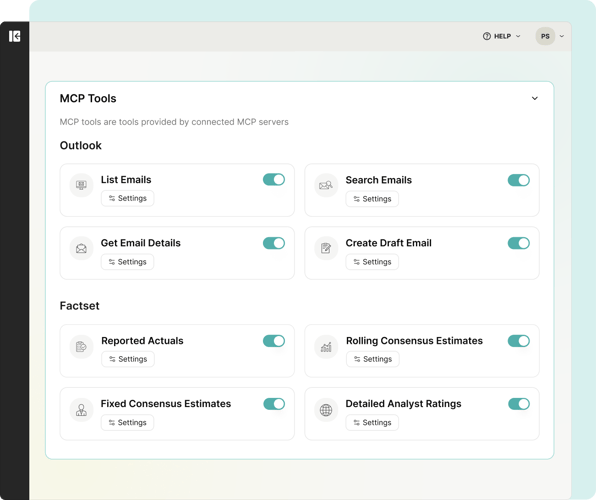Screen dimensions: 596x500
Task: Click the Reported Actuals document icon
Action: coord(81,346)
